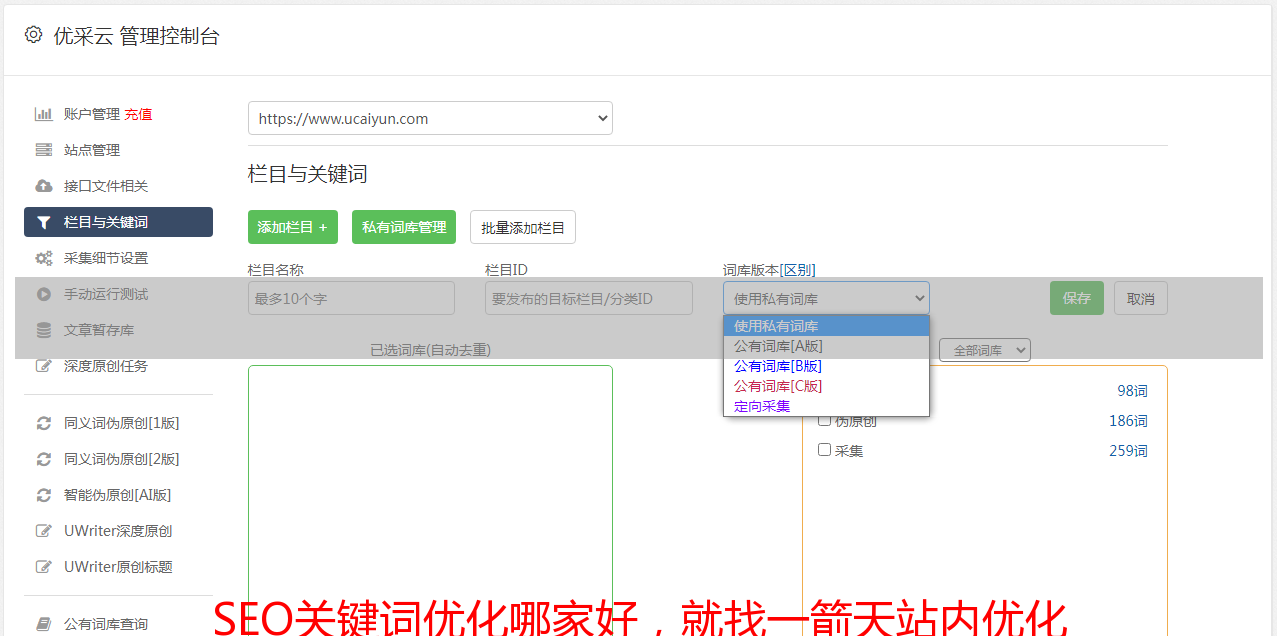This screenshot has height=636, width=1277.
Task: Click the refresh icon for 智能伪原创[AI版]
Action: pos(44,495)
